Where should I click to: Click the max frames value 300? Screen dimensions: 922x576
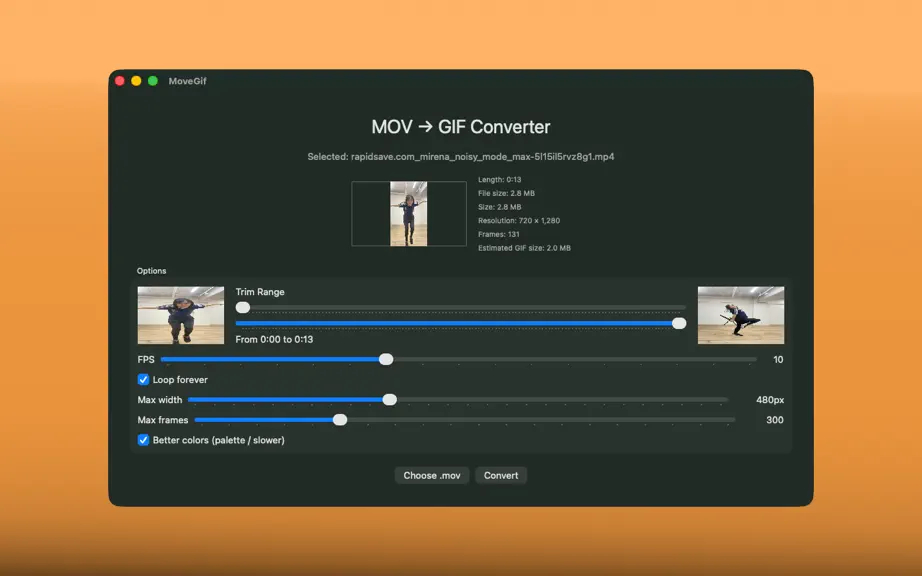pyautogui.click(x=774, y=420)
